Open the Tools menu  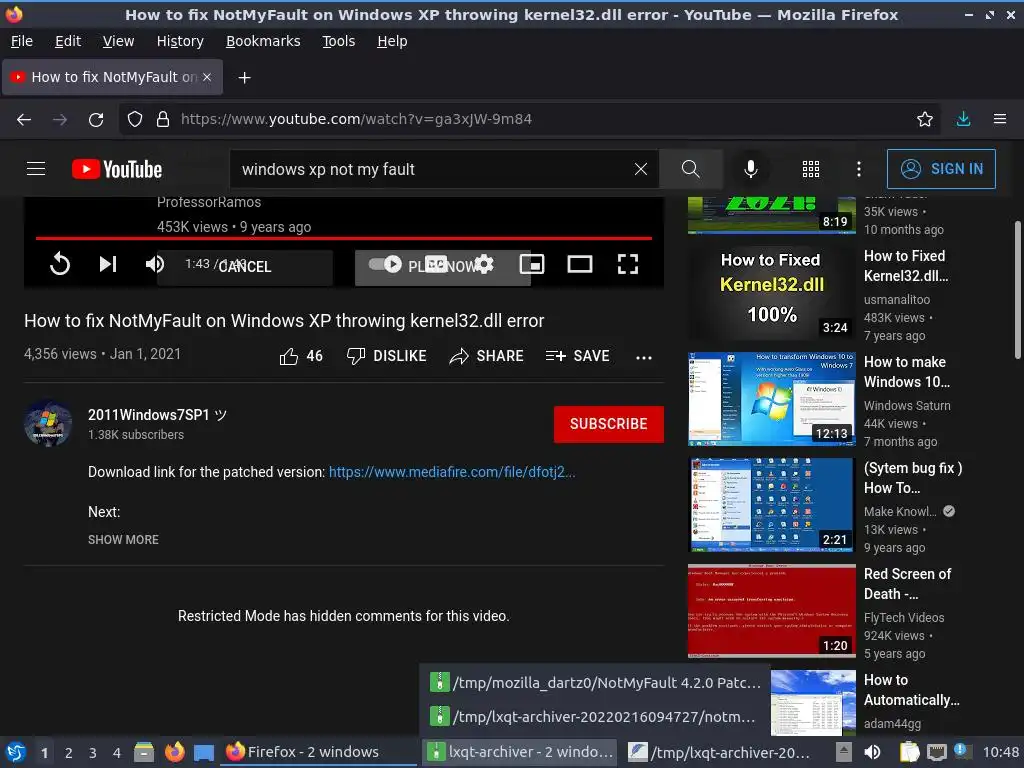click(338, 41)
